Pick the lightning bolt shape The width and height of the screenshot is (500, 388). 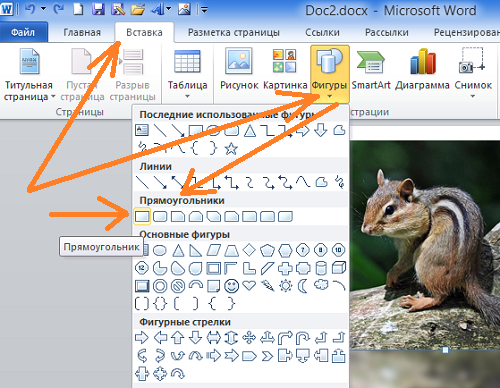[x=267, y=286]
